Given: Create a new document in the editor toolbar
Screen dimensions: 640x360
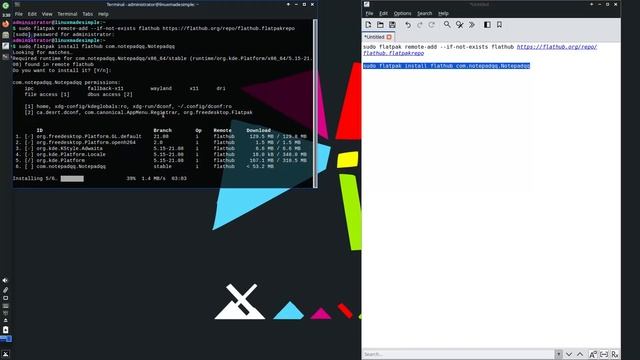Looking at the screenshot, I should coord(368,25).
